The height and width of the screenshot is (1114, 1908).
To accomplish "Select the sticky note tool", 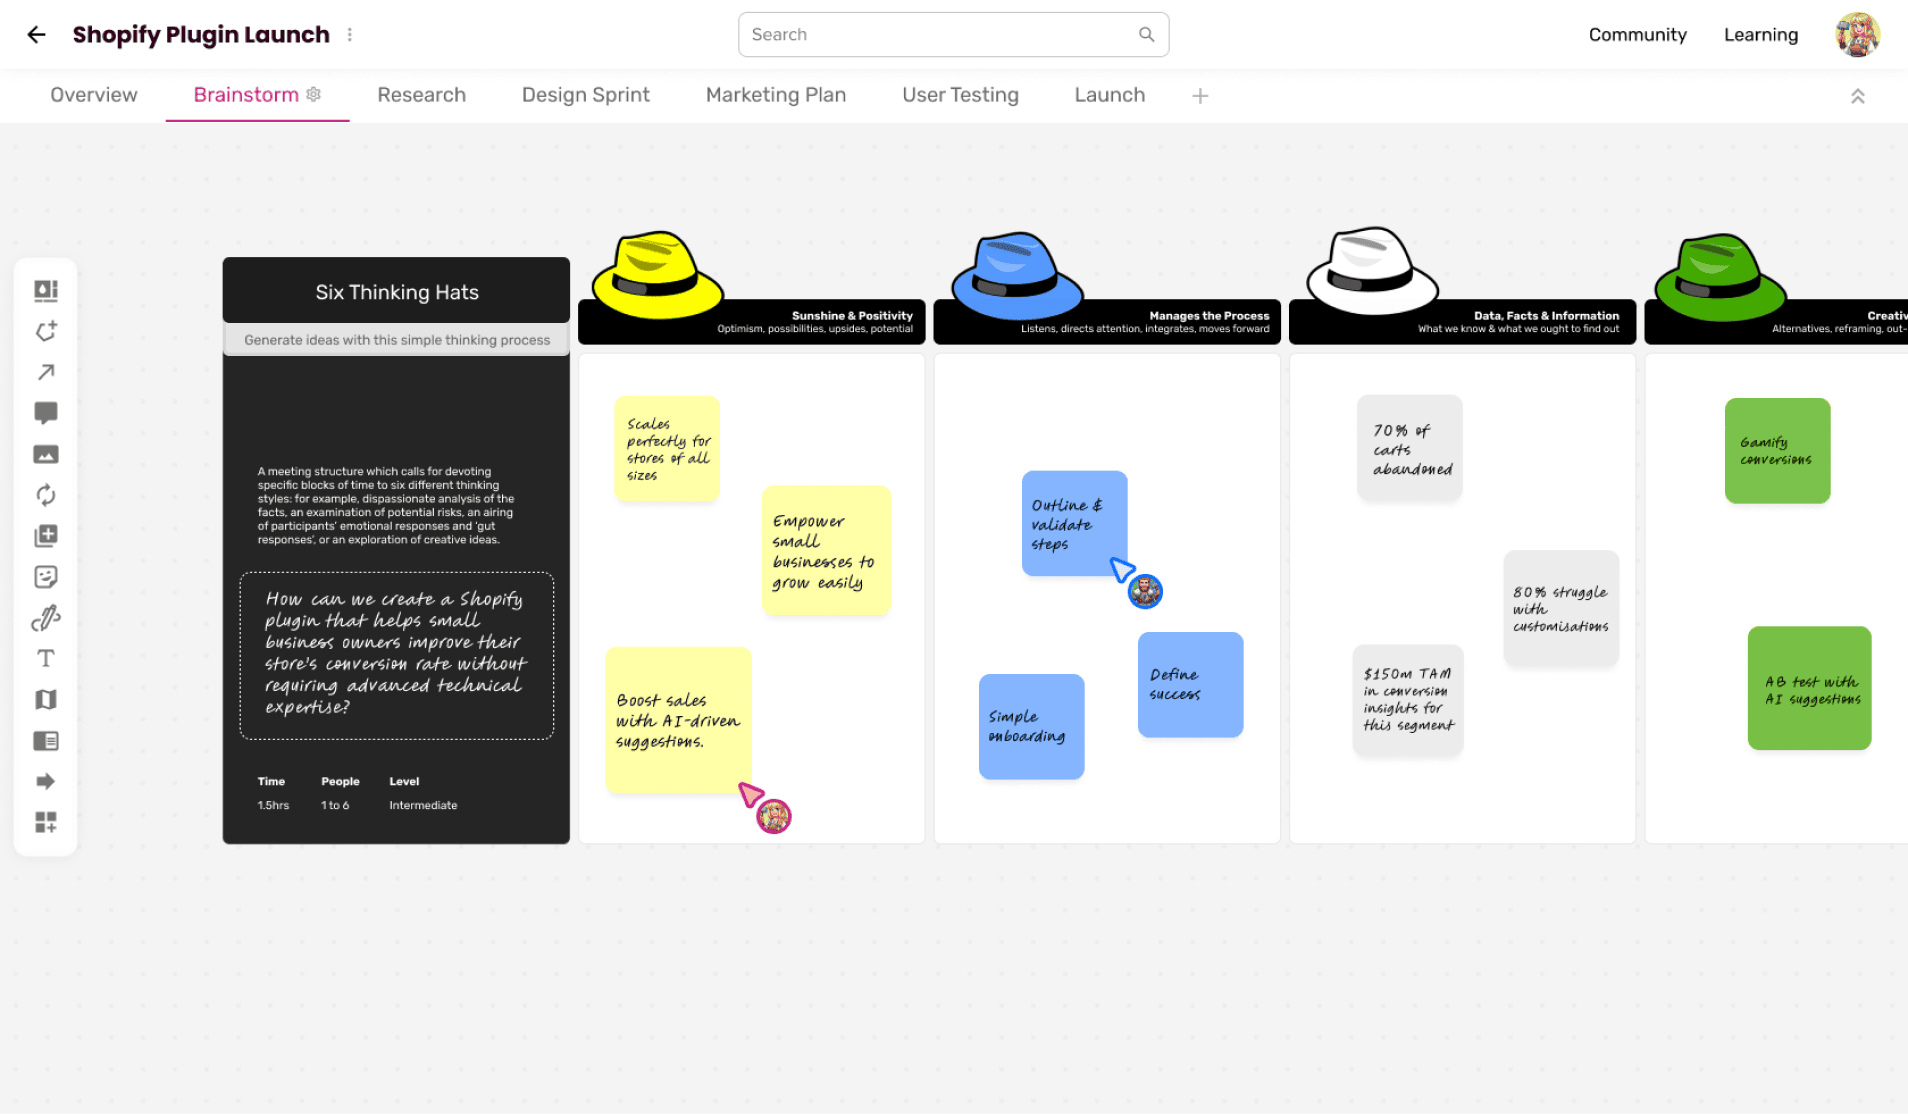I will tap(46, 290).
